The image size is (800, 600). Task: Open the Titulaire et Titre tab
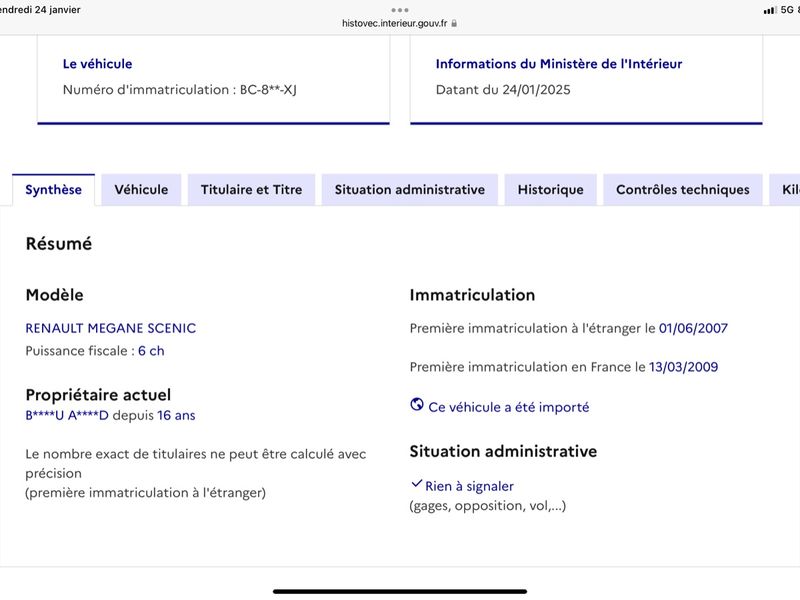pyautogui.click(x=252, y=190)
